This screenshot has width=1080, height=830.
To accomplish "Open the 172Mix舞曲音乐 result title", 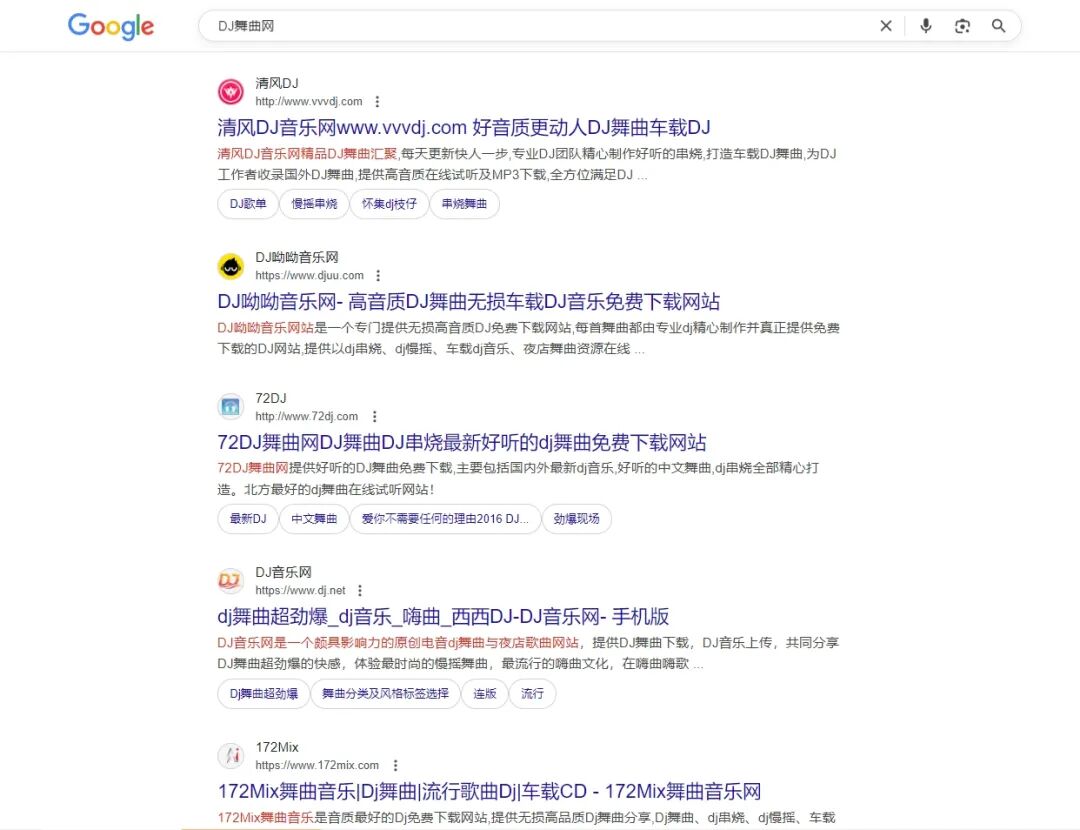I will 489,791.
